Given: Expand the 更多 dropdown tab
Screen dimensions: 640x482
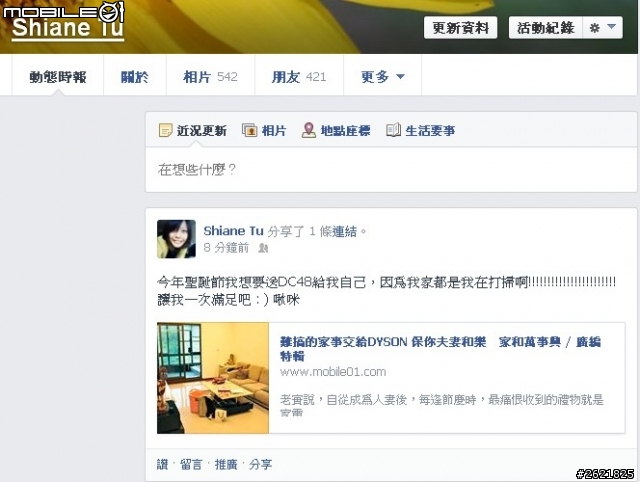Looking at the screenshot, I should [382, 76].
